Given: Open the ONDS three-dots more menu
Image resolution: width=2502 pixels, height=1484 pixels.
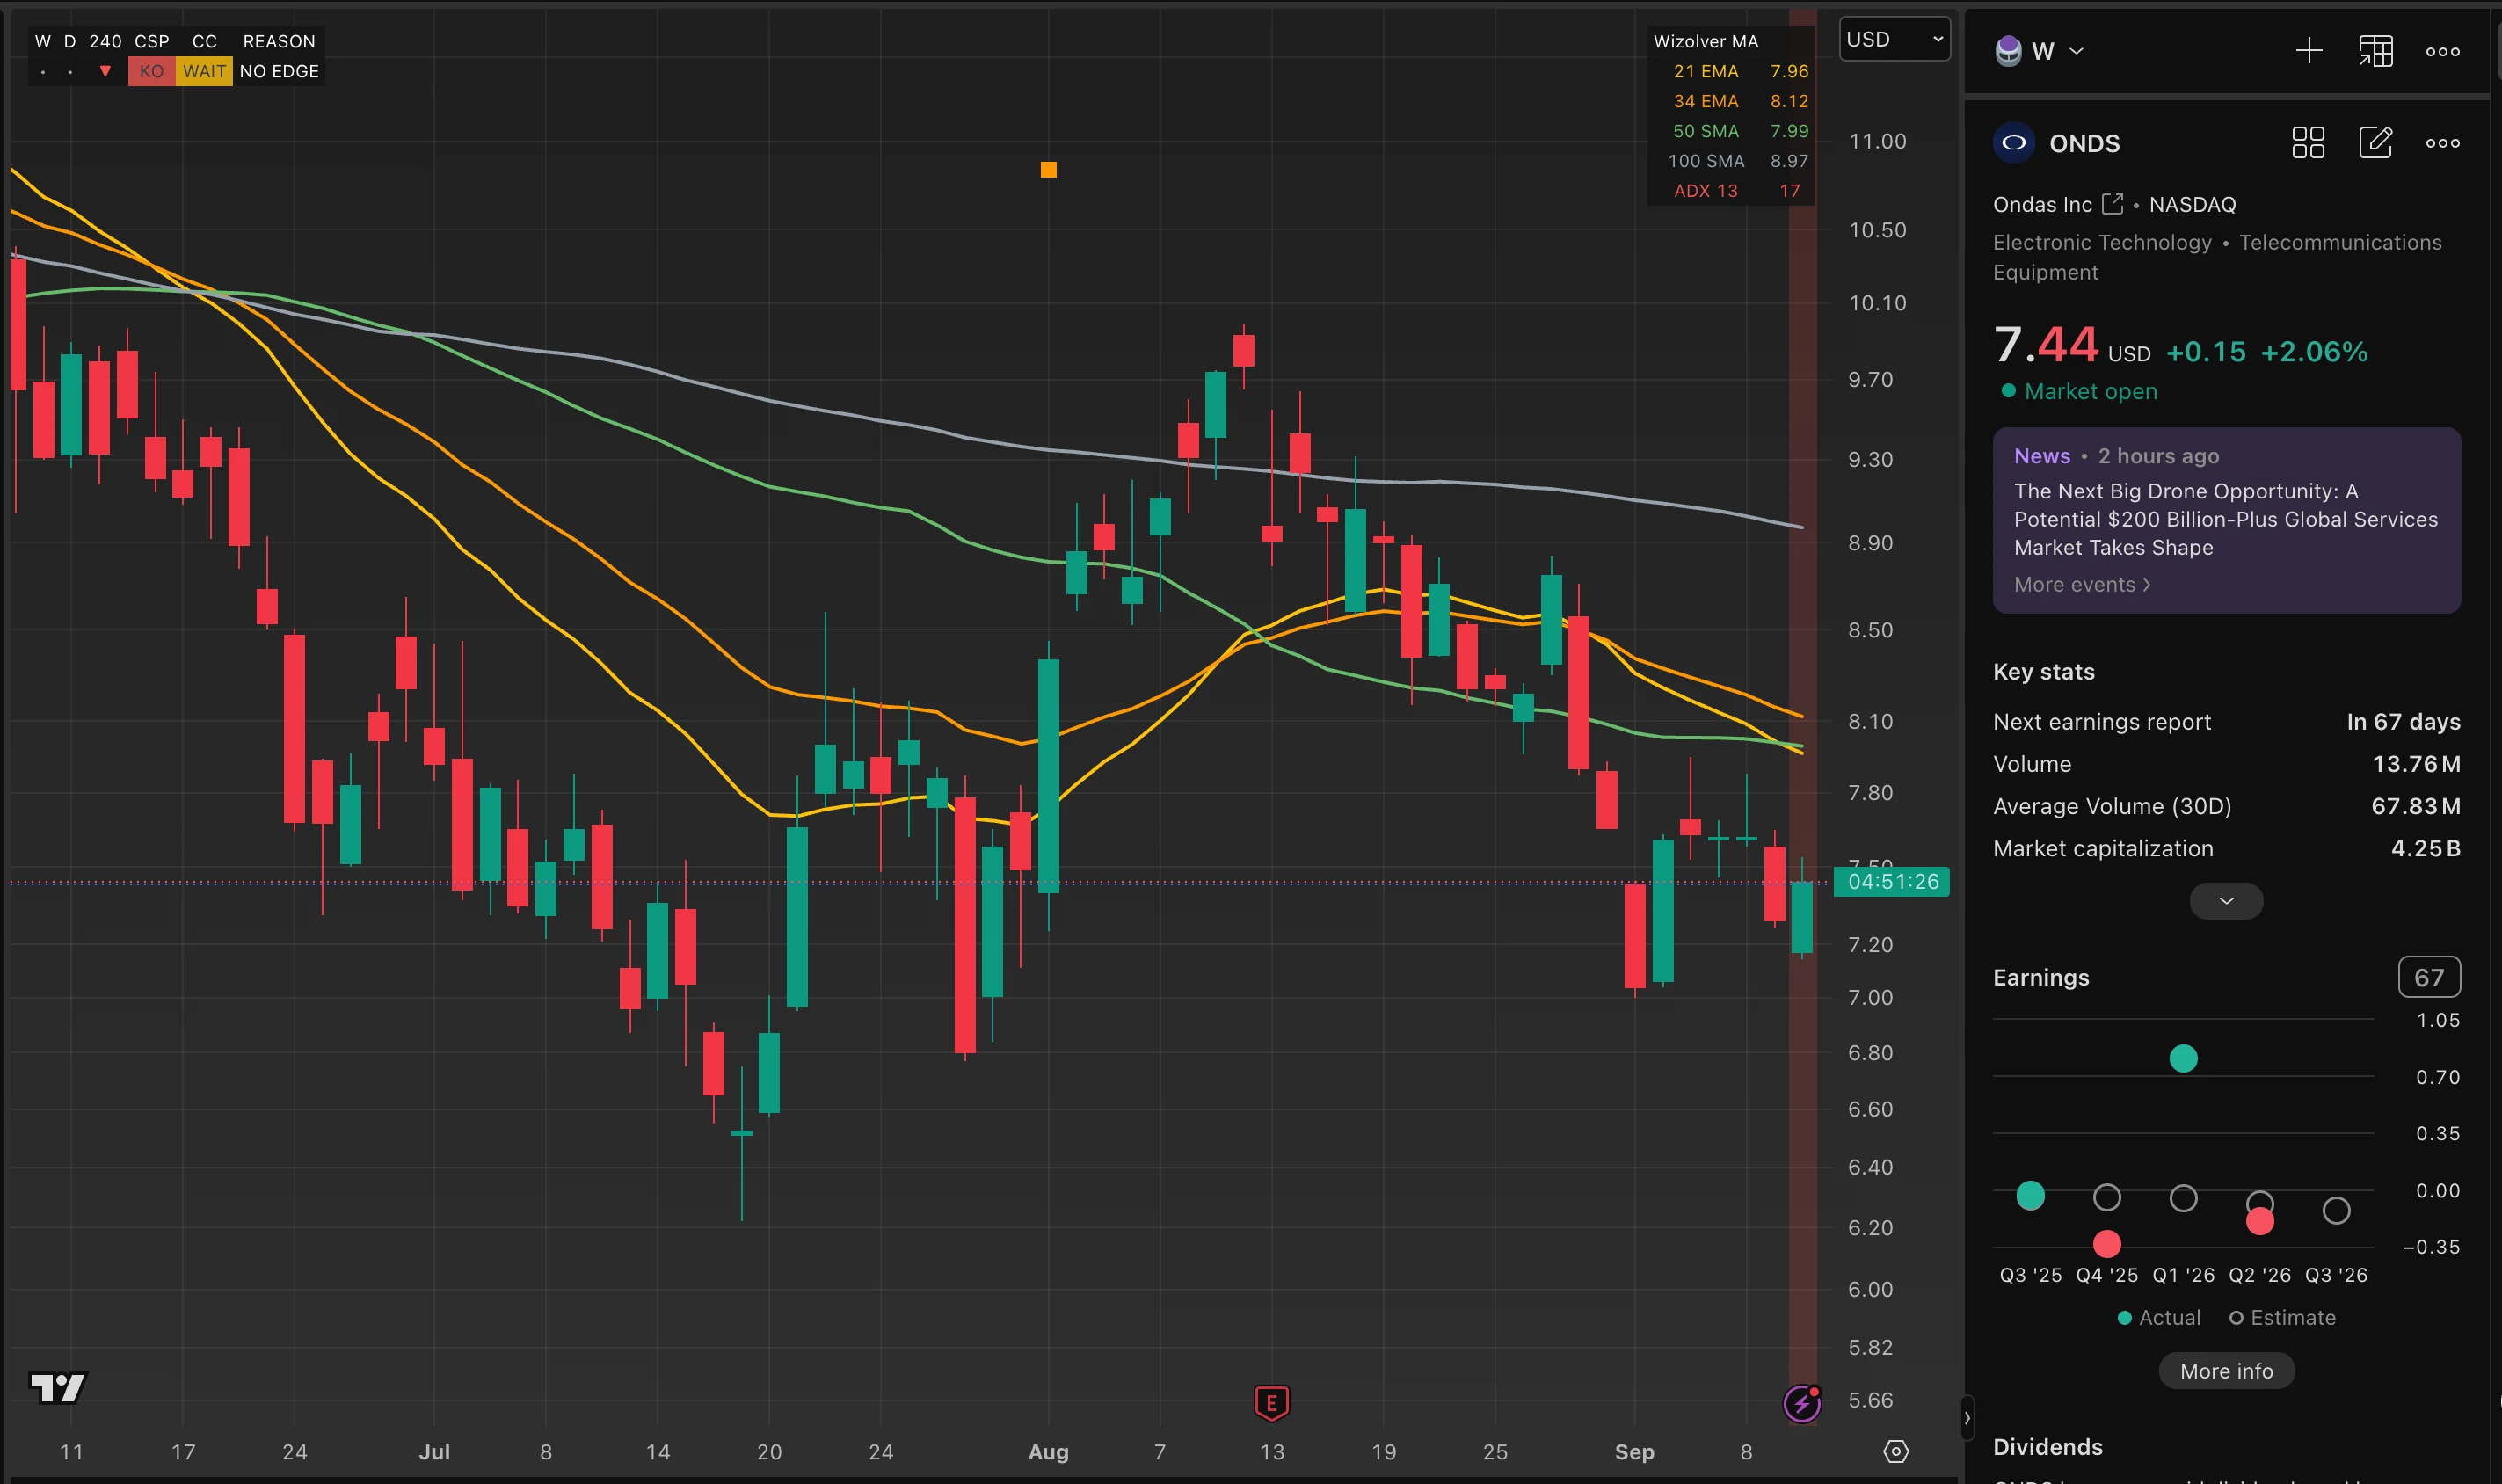Looking at the screenshot, I should coord(2443,143).
